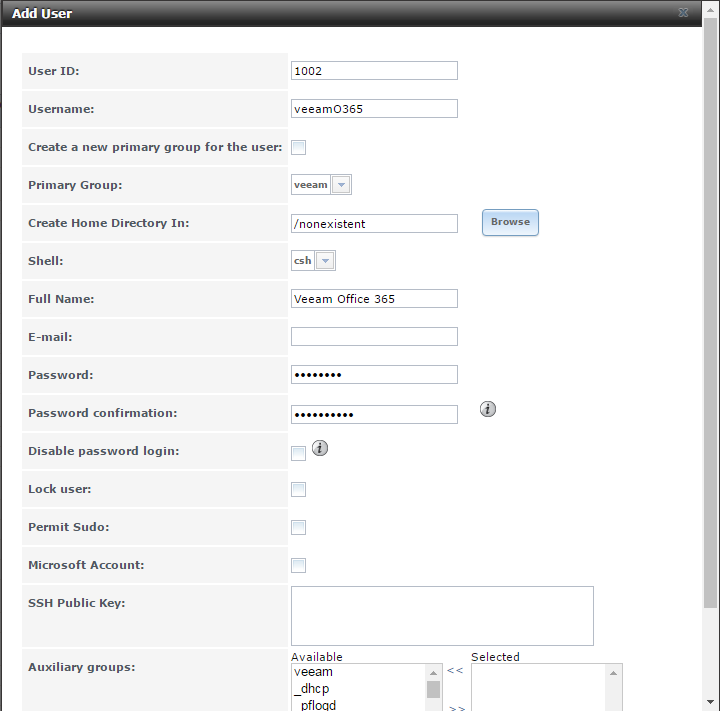Click the Full Name field

click(374, 299)
